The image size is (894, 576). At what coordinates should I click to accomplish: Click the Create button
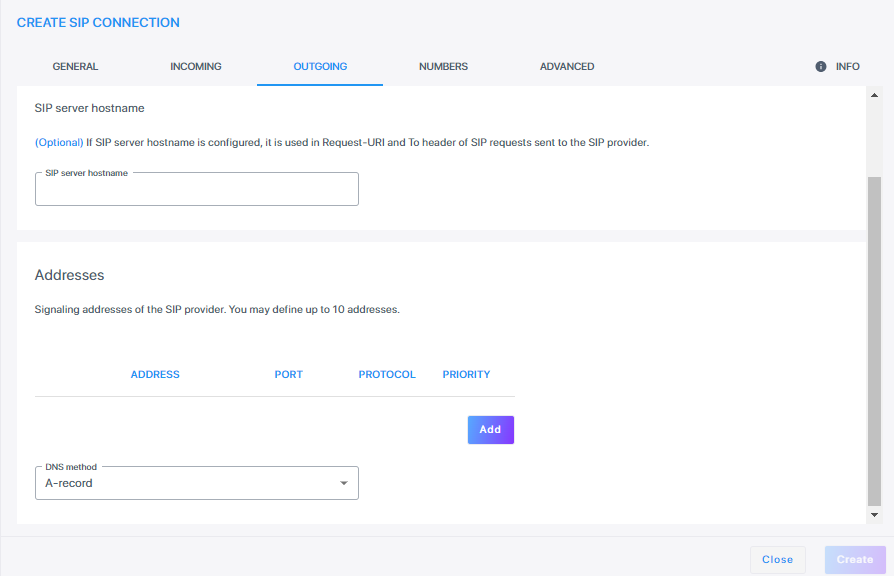pyautogui.click(x=855, y=559)
